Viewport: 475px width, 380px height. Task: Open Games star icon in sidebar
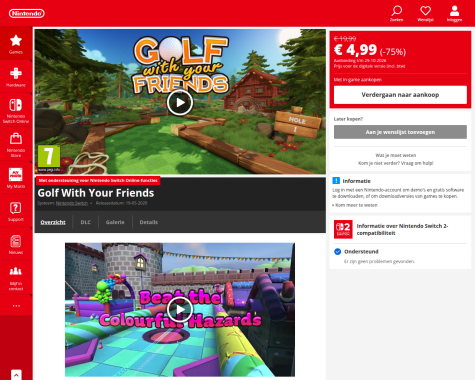tap(16, 41)
